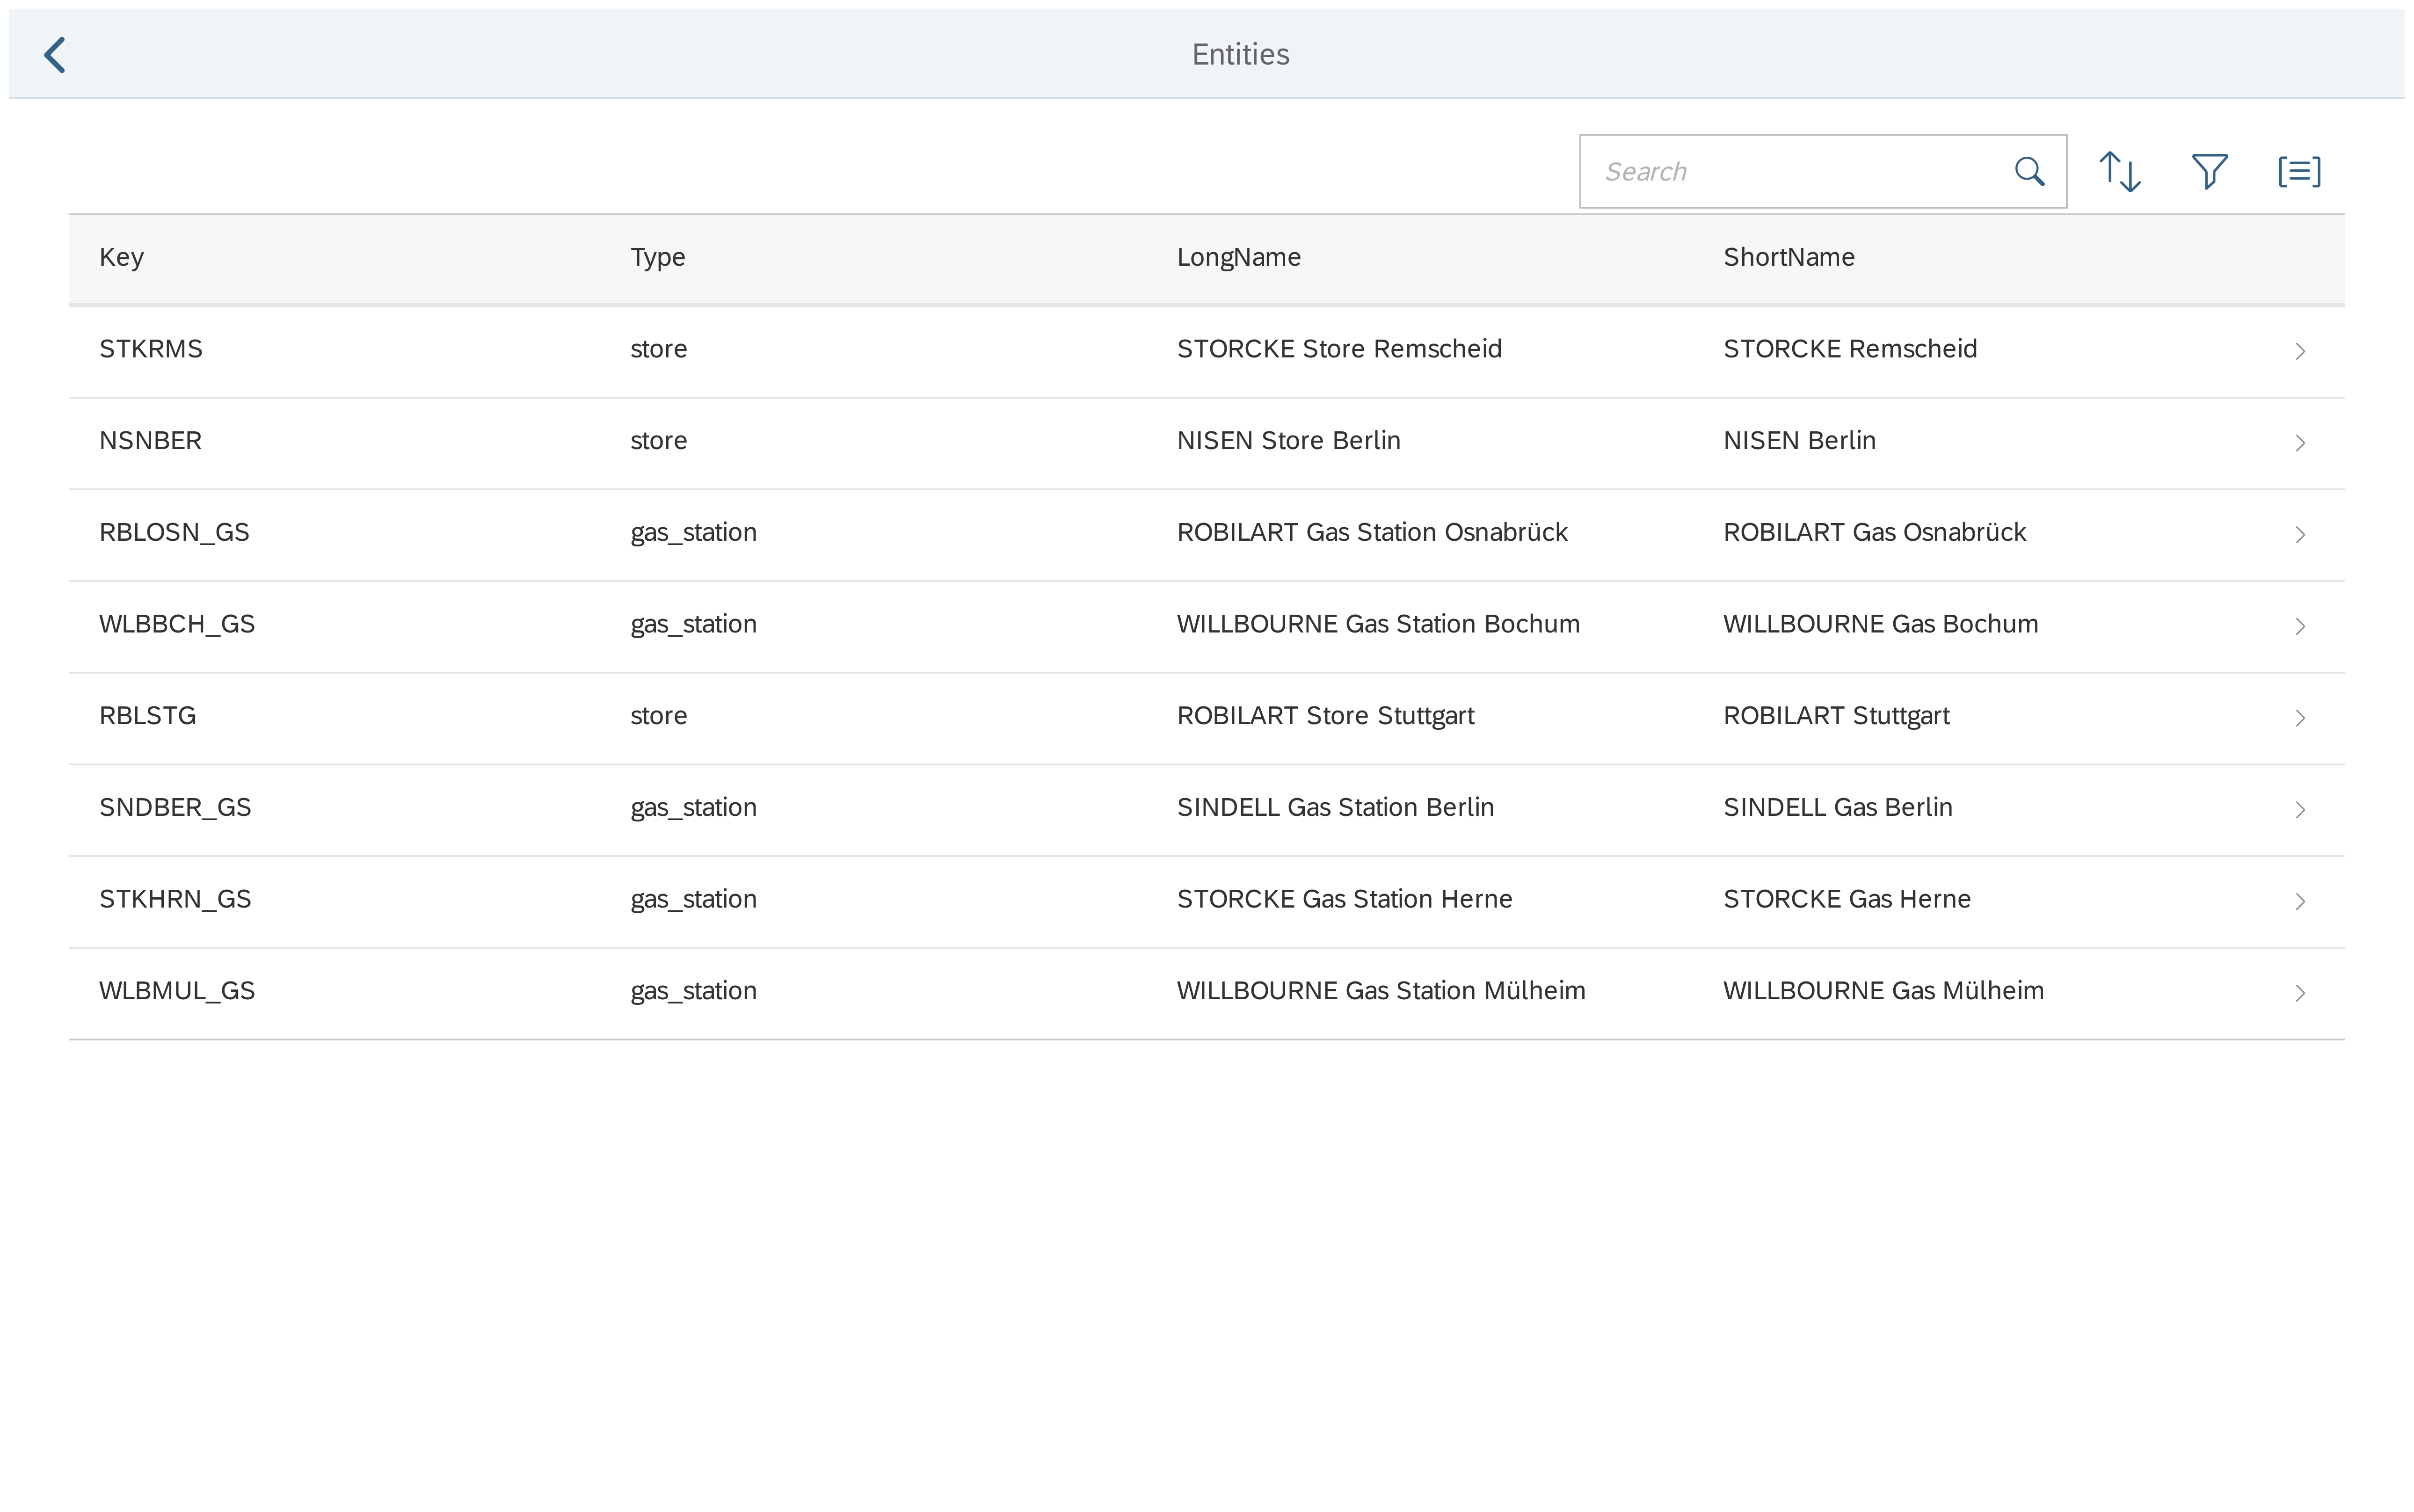2414x1512 pixels.
Task: Select the Key column header
Action: point(122,258)
